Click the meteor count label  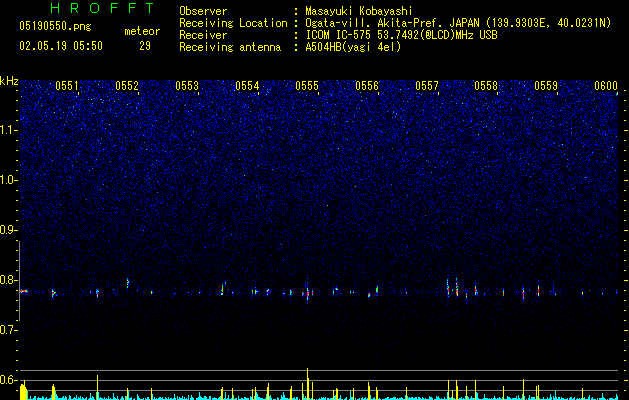(x=142, y=31)
